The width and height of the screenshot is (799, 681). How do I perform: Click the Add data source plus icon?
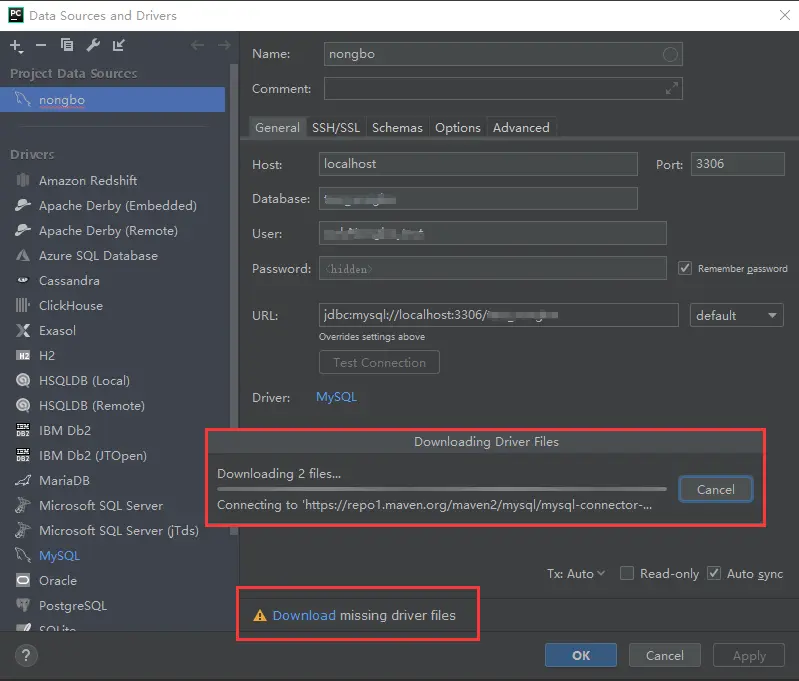pos(16,46)
